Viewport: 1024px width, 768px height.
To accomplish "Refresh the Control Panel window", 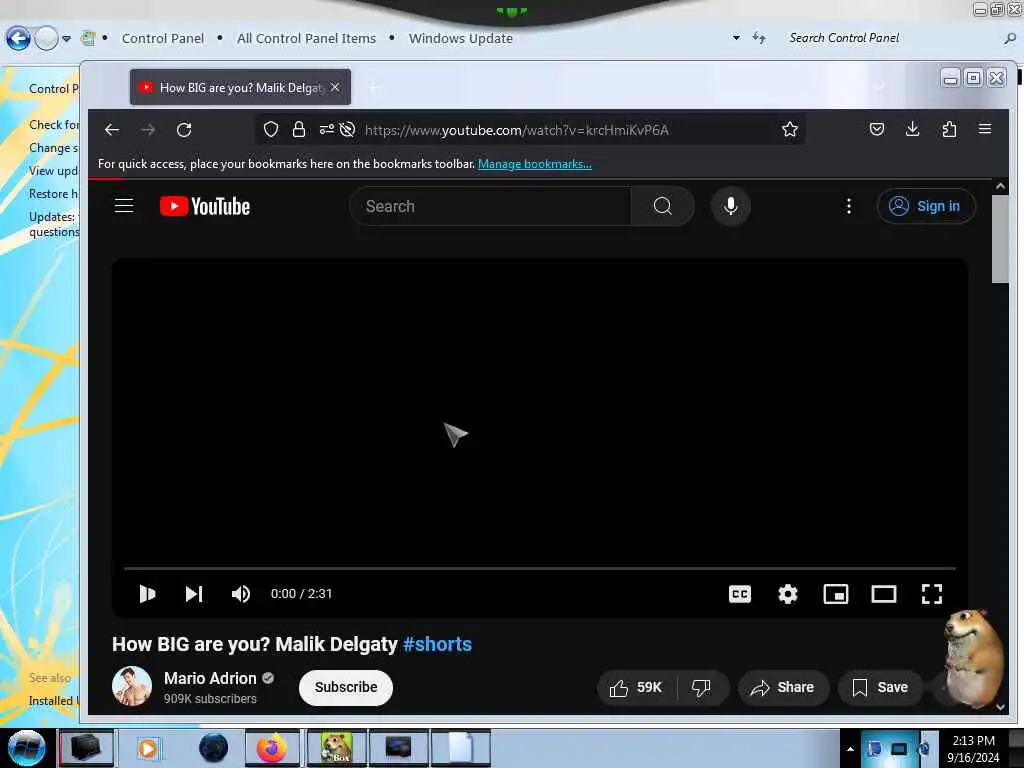I will pyautogui.click(x=759, y=38).
